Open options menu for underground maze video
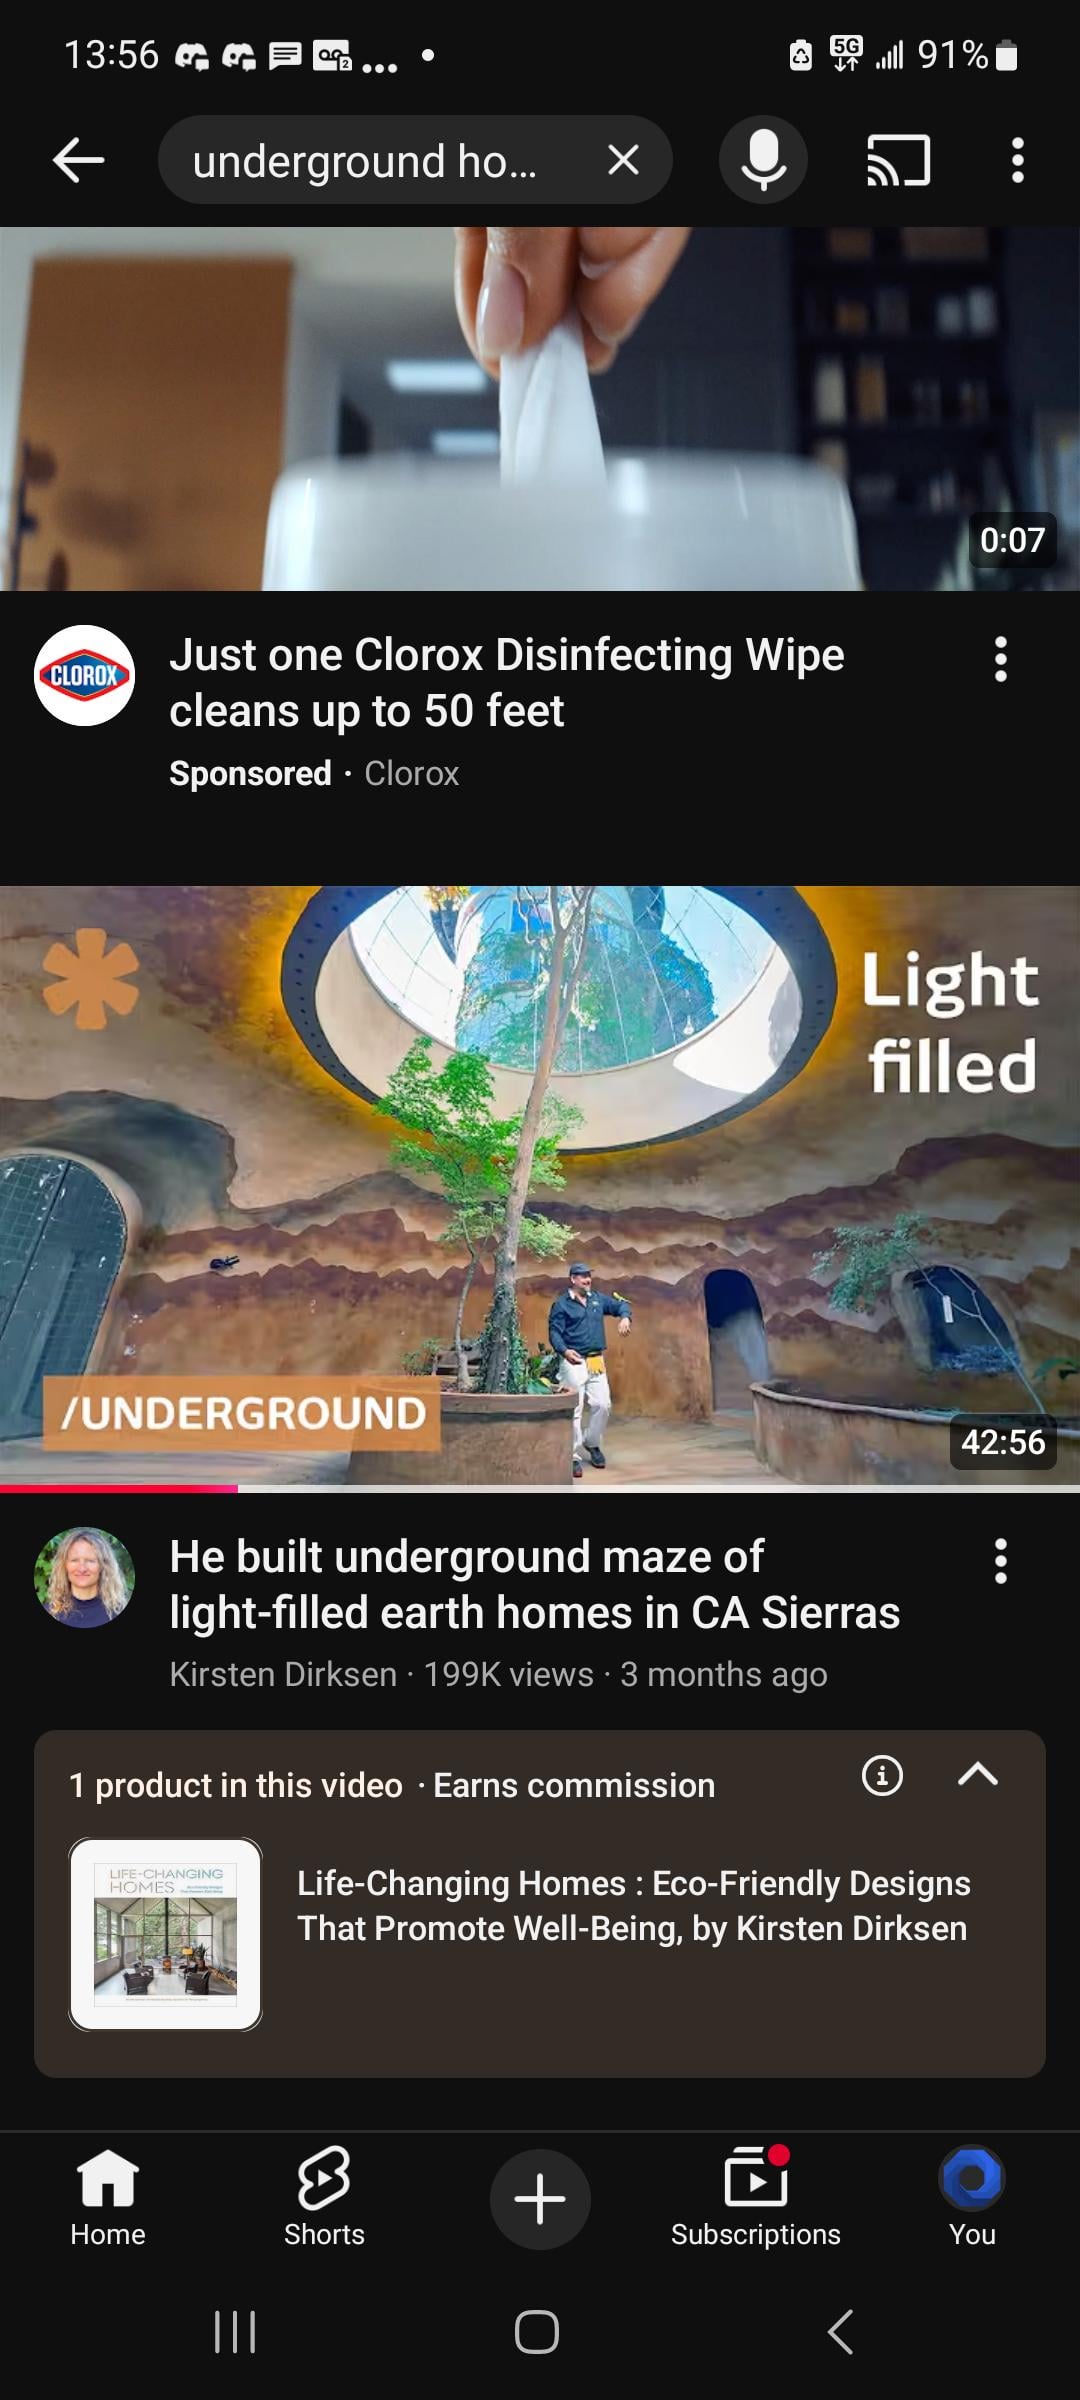This screenshot has width=1080, height=2400. click(1000, 1561)
